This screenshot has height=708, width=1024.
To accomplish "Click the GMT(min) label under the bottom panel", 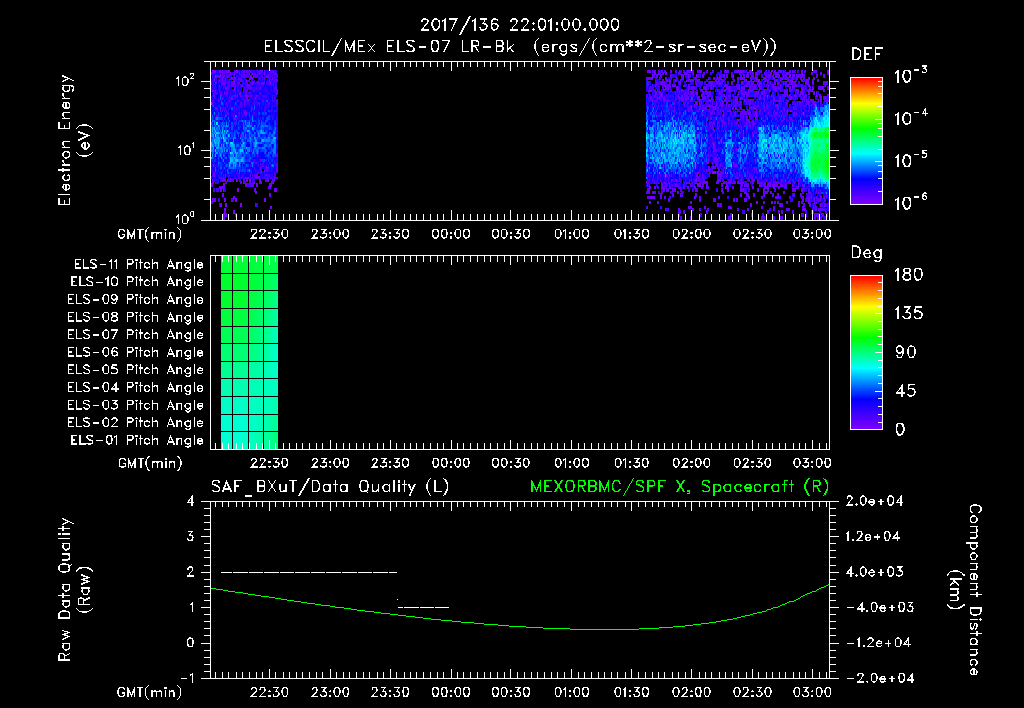I will (150, 692).
